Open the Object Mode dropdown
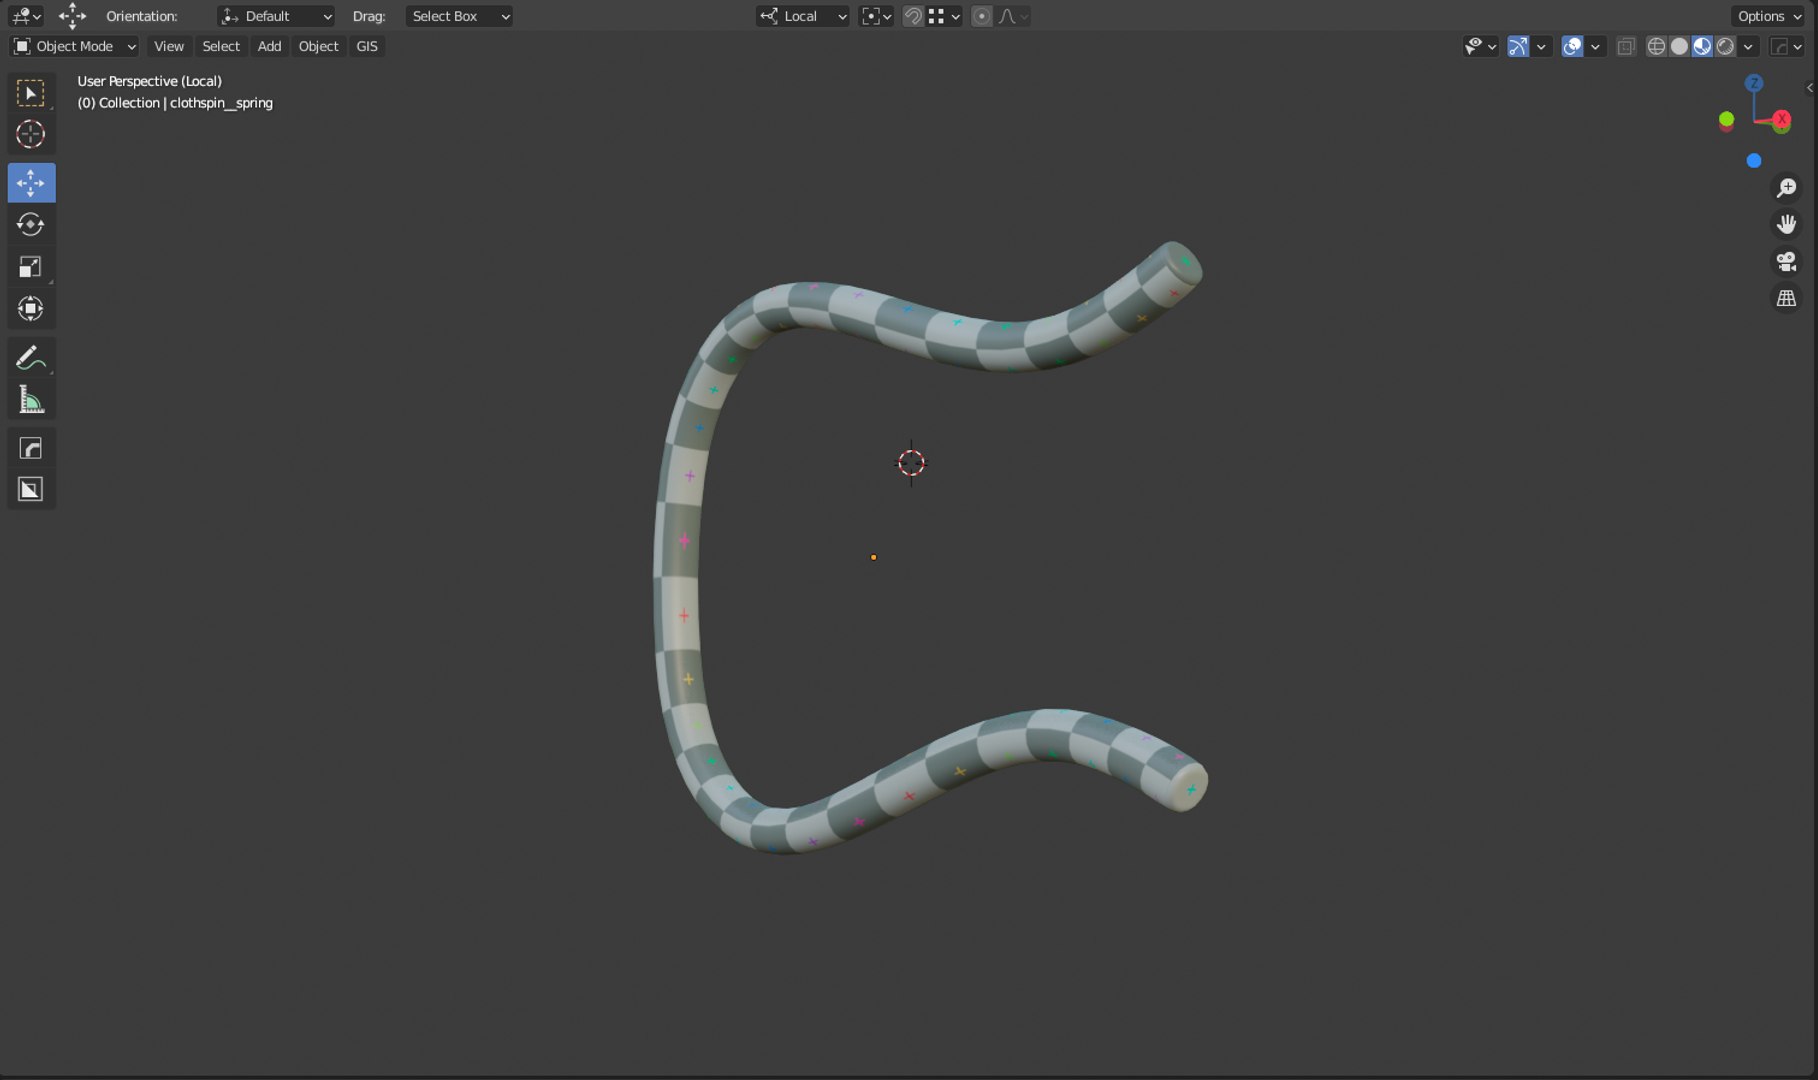 tap(74, 46)
